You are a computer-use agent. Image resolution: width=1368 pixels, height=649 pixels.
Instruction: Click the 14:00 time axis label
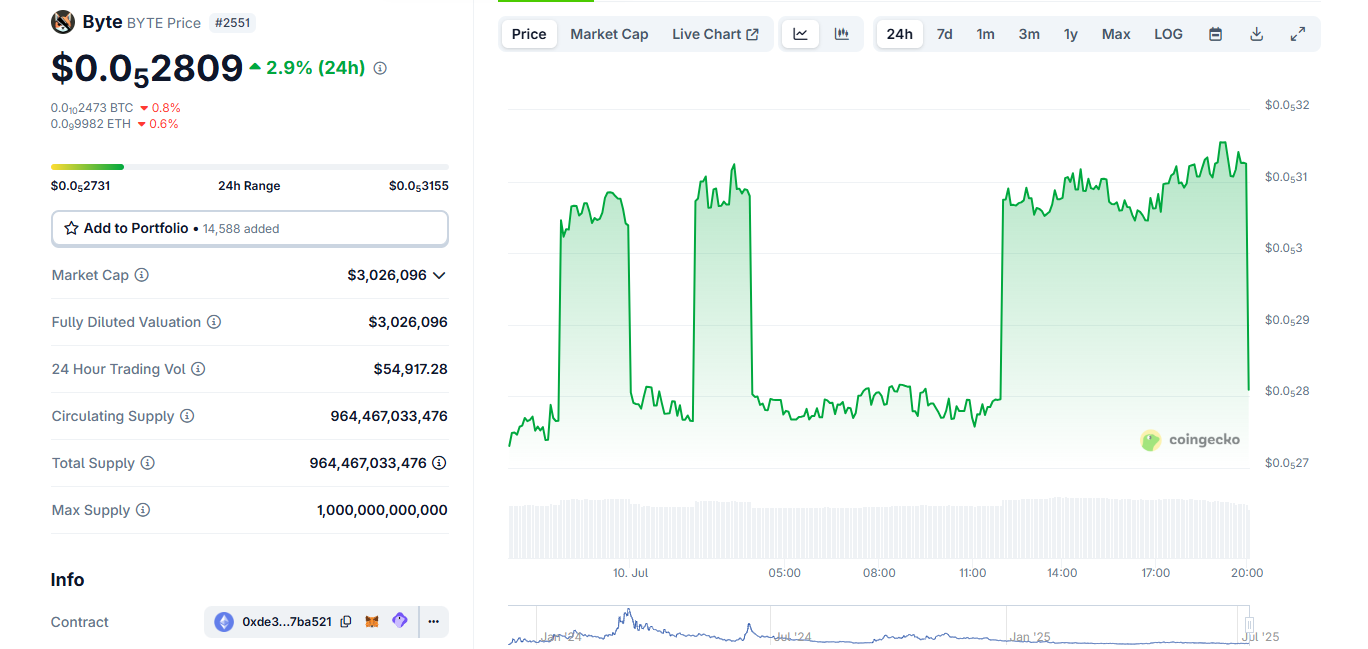point(1062,573)
